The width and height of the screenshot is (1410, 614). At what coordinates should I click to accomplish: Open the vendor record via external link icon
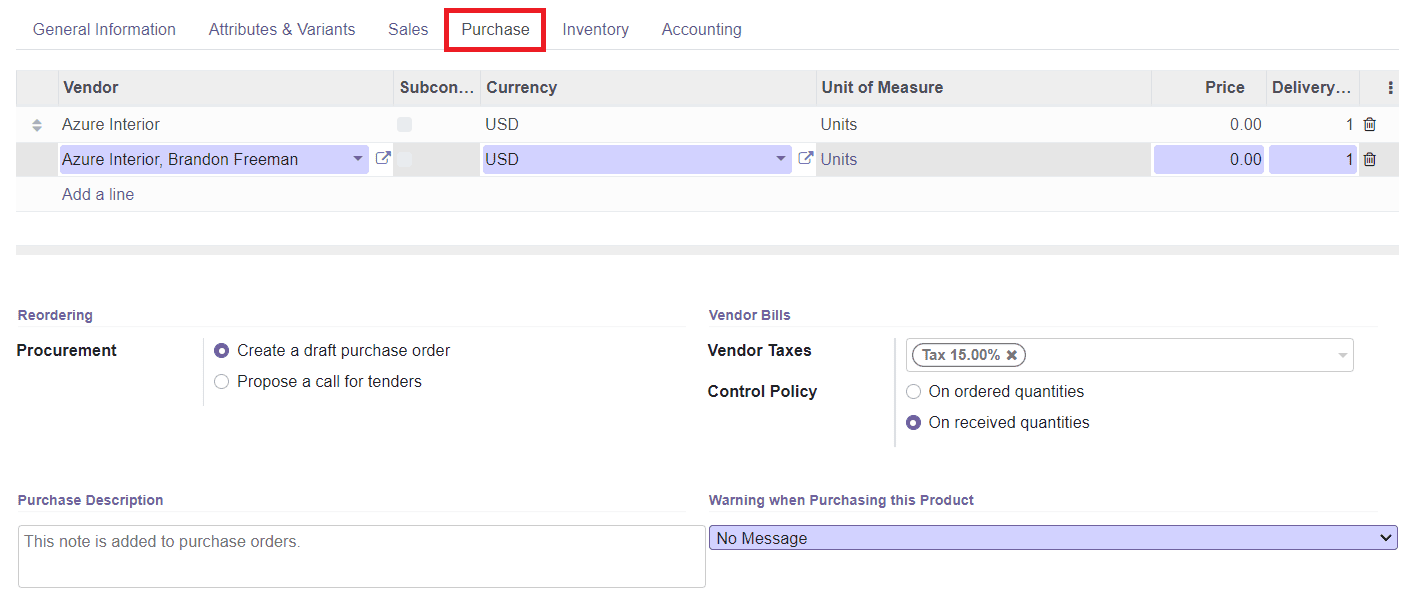click(382, 158)
